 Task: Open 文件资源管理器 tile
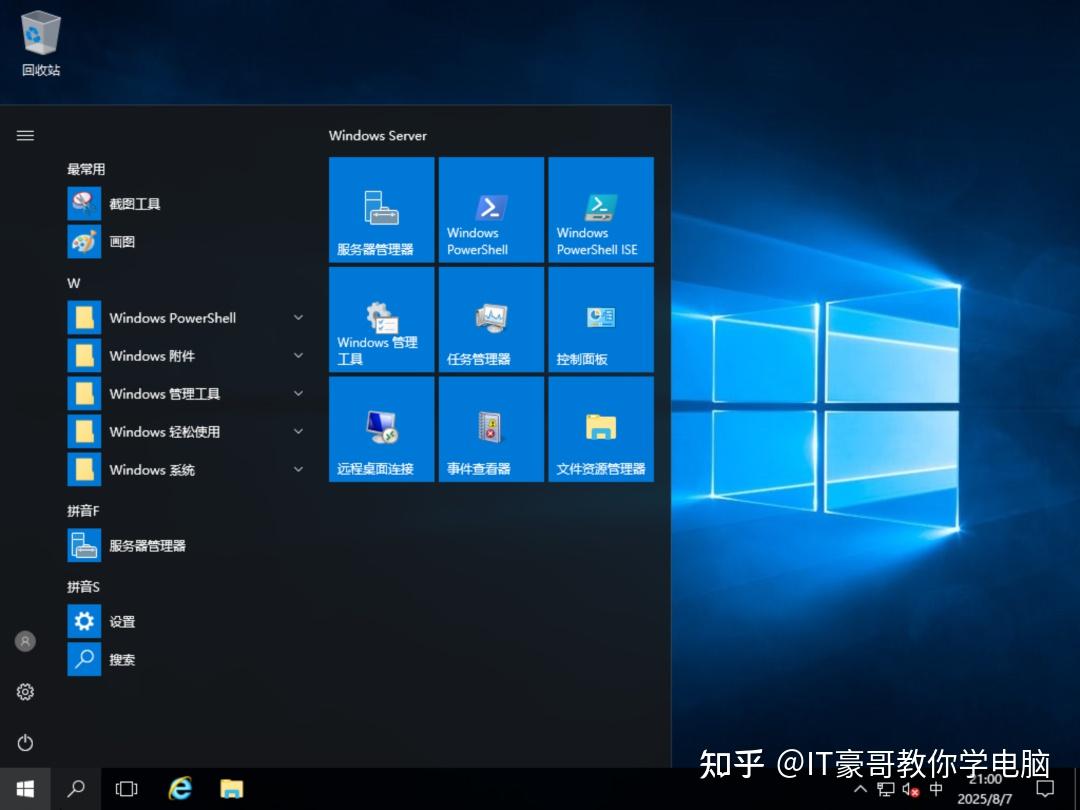click(601, 428)
